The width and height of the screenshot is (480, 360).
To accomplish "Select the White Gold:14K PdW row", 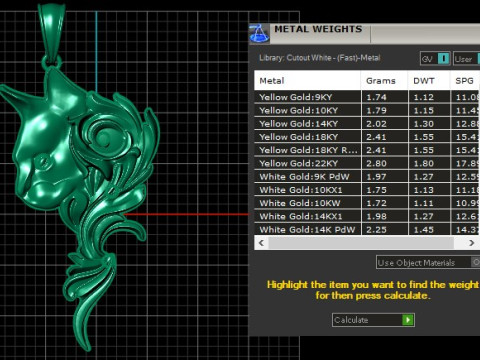I will [x=367, y=229].
